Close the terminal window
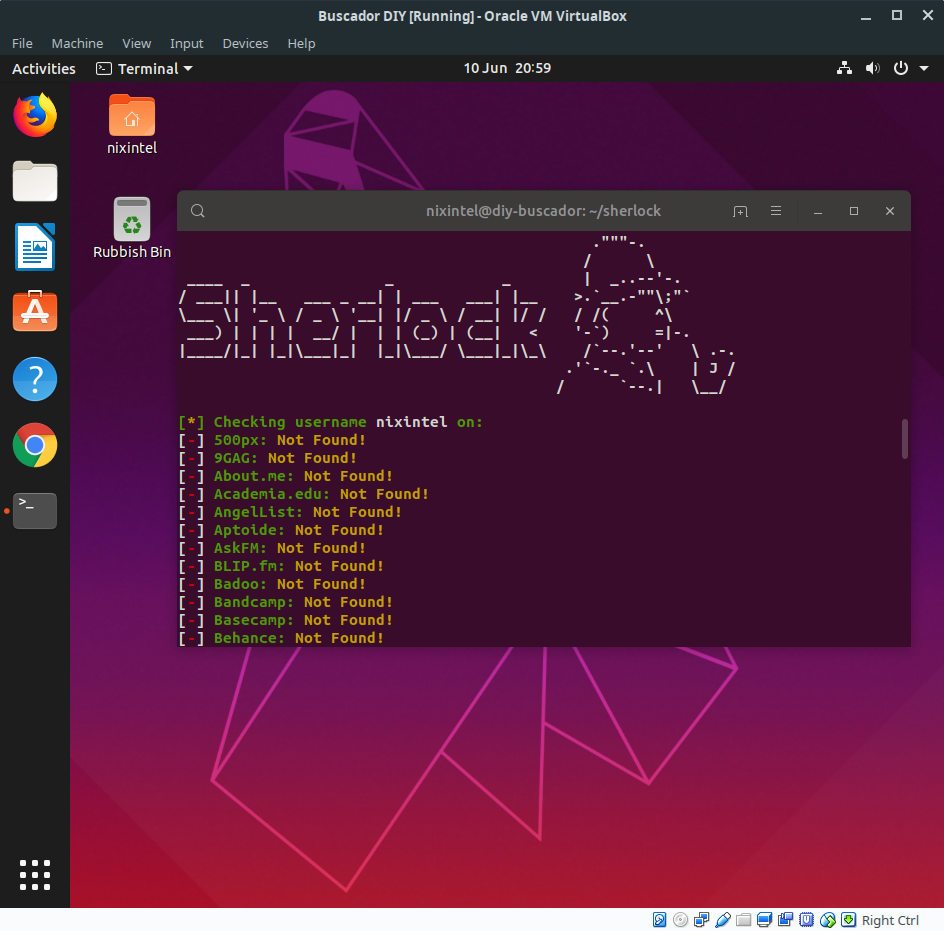This screenshot has width=944, height=931. (890, 211)
